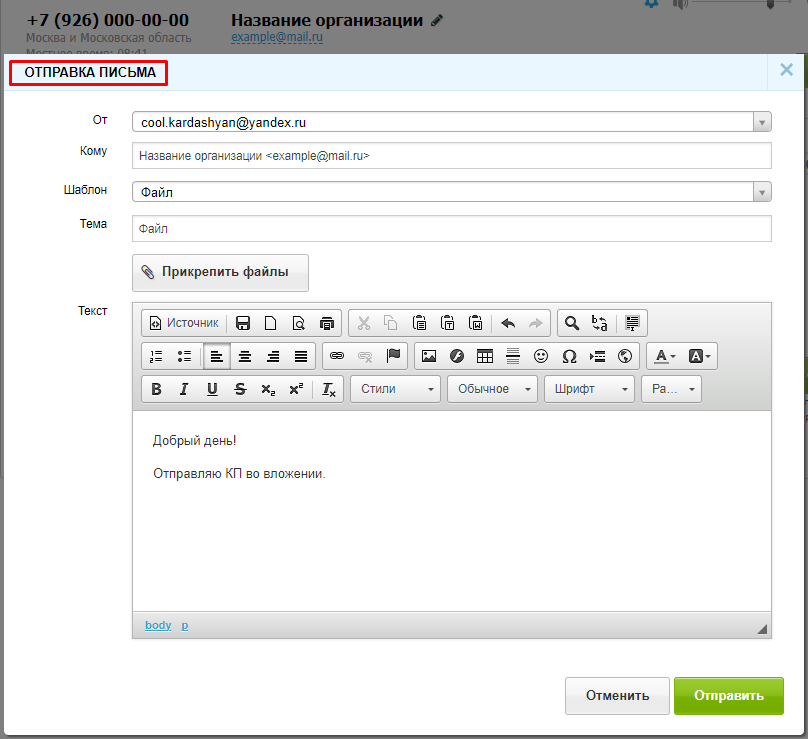This screenshot has height=739, width=808.
Task: Click the editor resize corner handle
Action: tap(762, 629)
